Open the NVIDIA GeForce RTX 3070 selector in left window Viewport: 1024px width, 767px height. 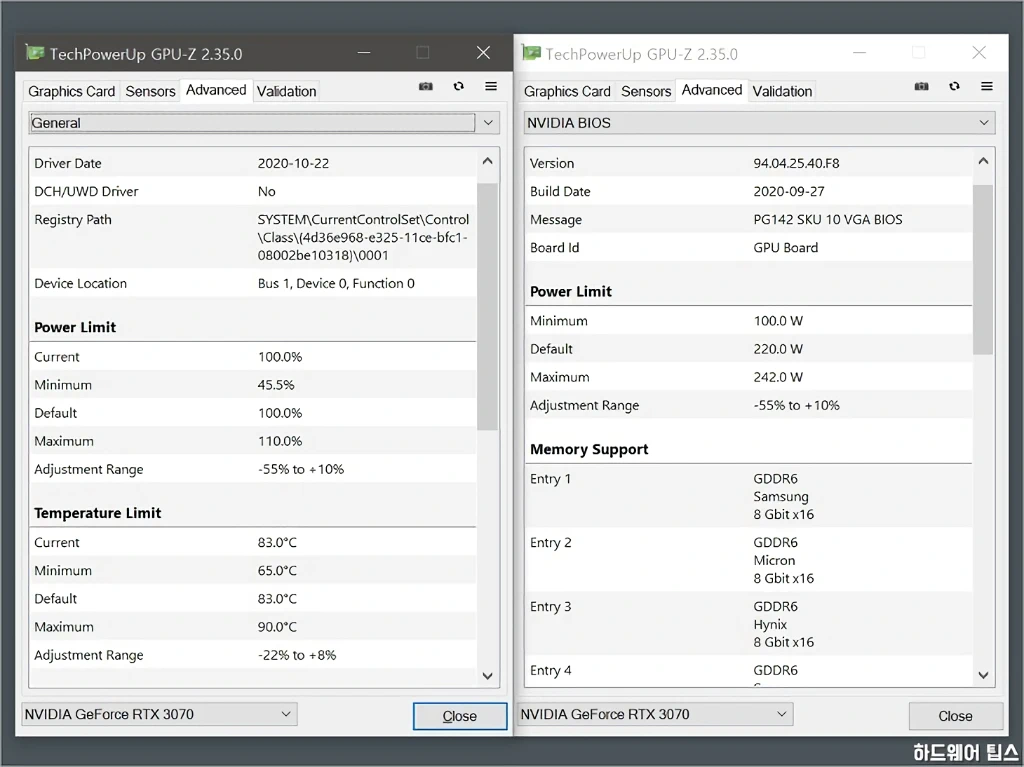pyautogui.click(x=159, y=714)
